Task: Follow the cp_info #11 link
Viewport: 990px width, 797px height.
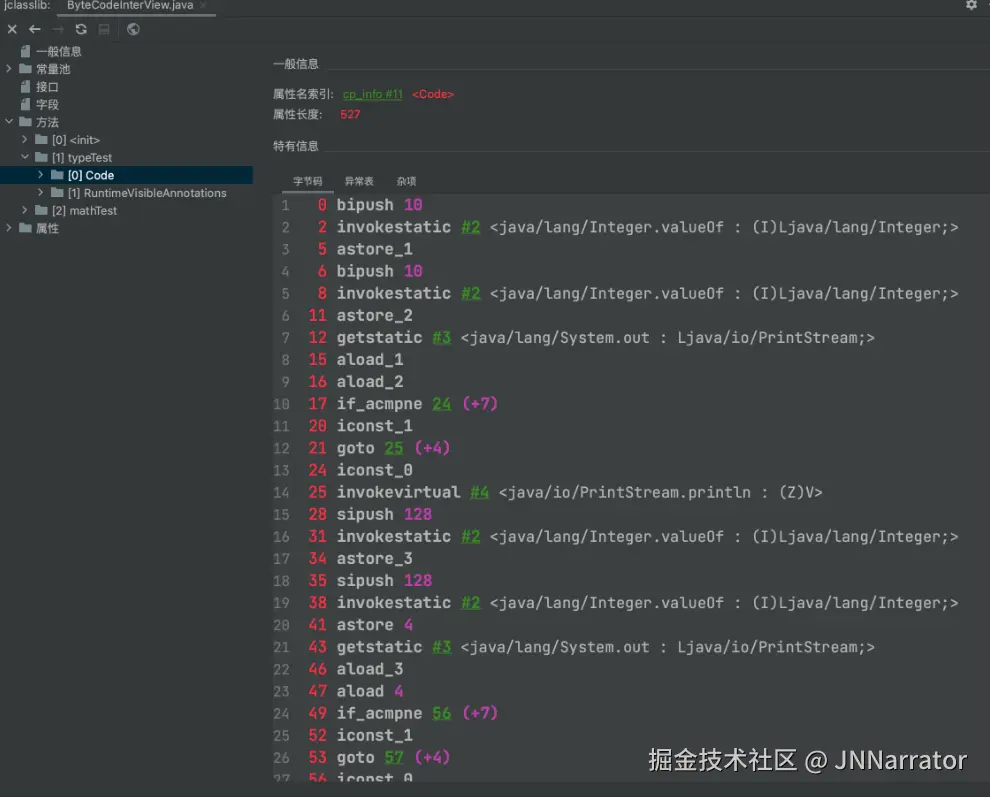Action: (x=373, y=94)
